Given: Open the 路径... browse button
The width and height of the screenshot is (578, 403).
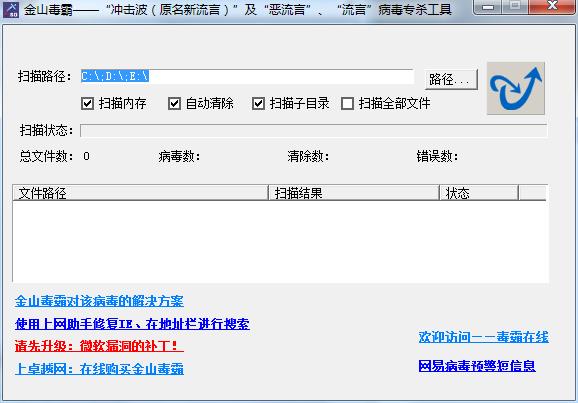Looking at the screenshot, I should (x=451, y=79).
